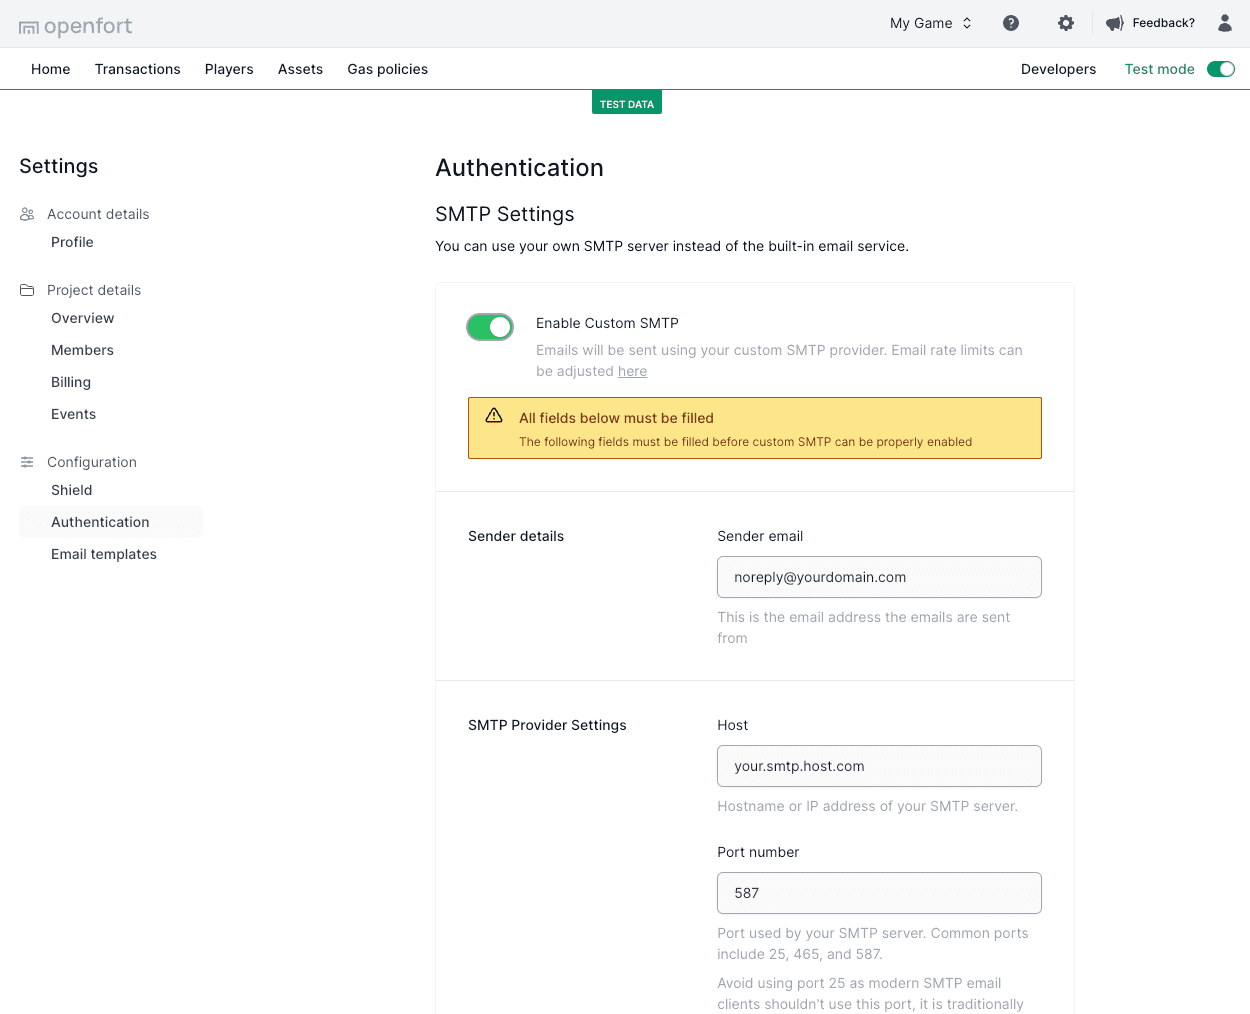
Task: Open the My Game project selector
Action: [930, 22]
